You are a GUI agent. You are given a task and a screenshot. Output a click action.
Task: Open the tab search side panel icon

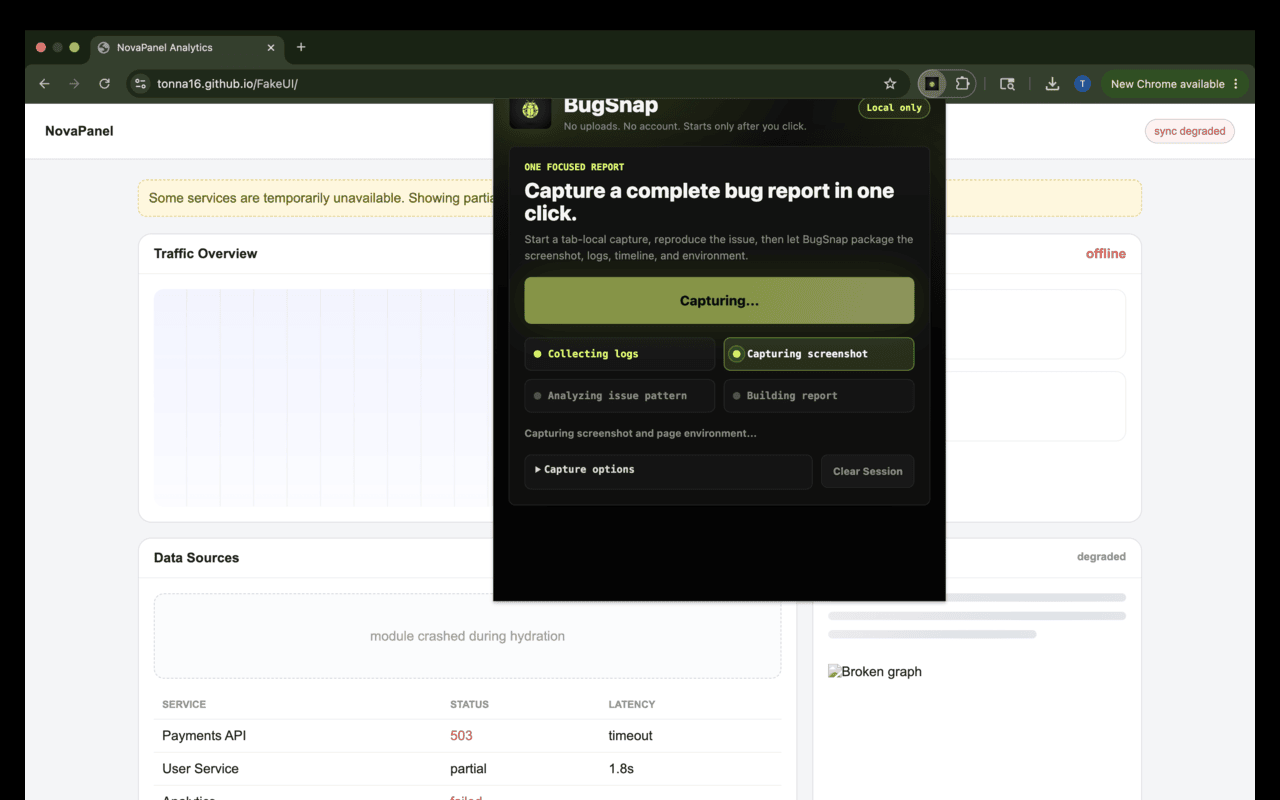(1007, 84)
